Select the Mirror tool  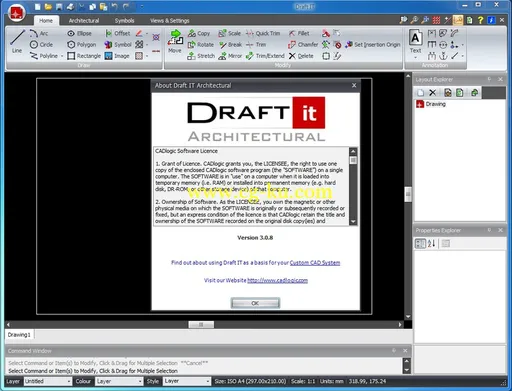pyautogui.click(x=230, y=56)
